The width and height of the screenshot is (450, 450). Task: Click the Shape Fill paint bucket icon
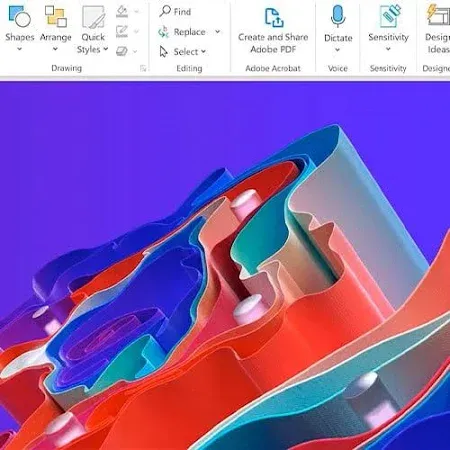click(x=122, y=11)
